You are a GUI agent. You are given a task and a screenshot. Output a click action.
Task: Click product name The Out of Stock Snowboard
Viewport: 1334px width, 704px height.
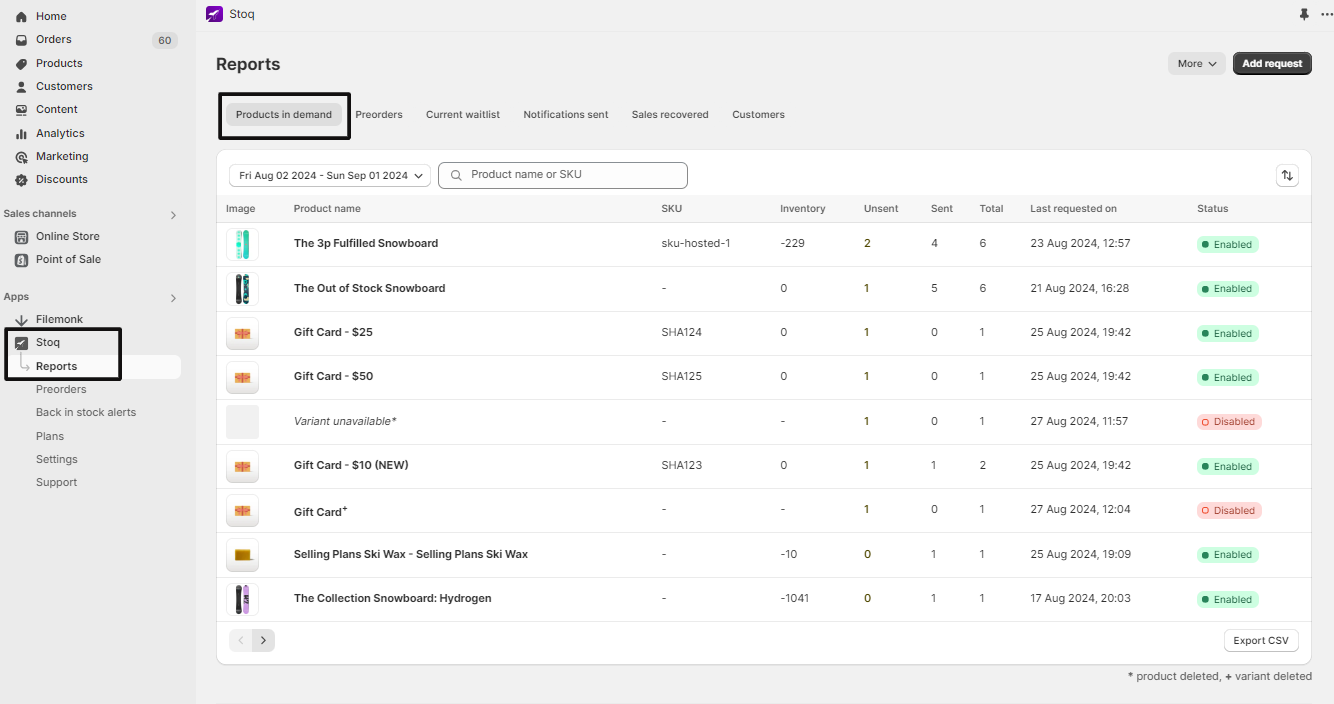point(369,289)
